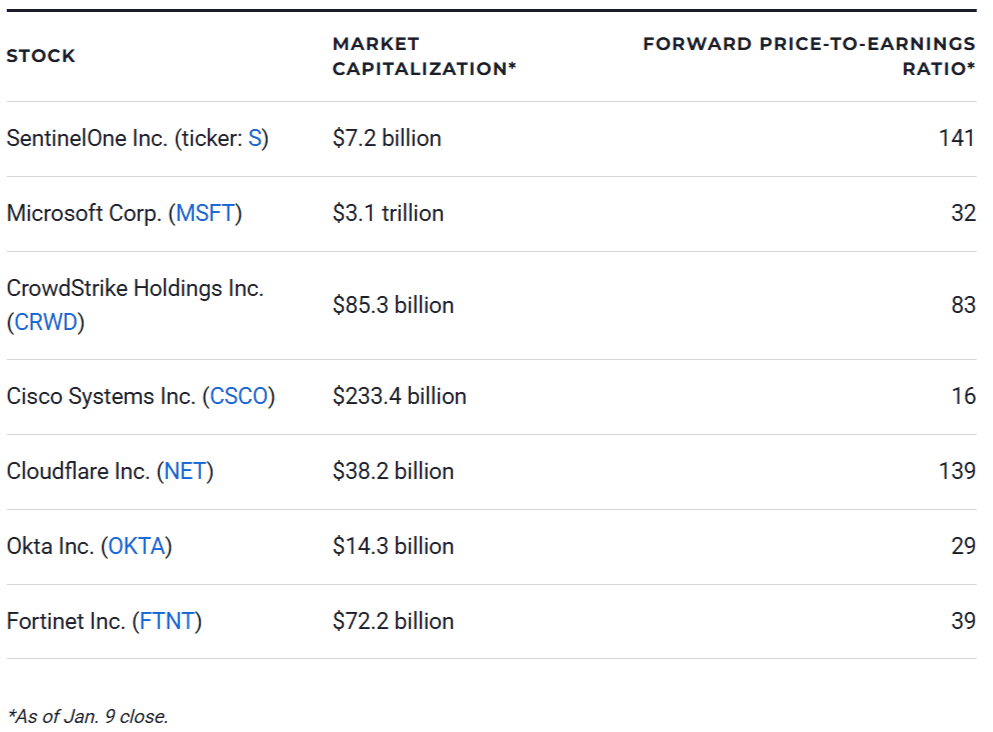993x732 pixels.
Task: Open the S ticker link for SentinelOne
Action: 255,138
